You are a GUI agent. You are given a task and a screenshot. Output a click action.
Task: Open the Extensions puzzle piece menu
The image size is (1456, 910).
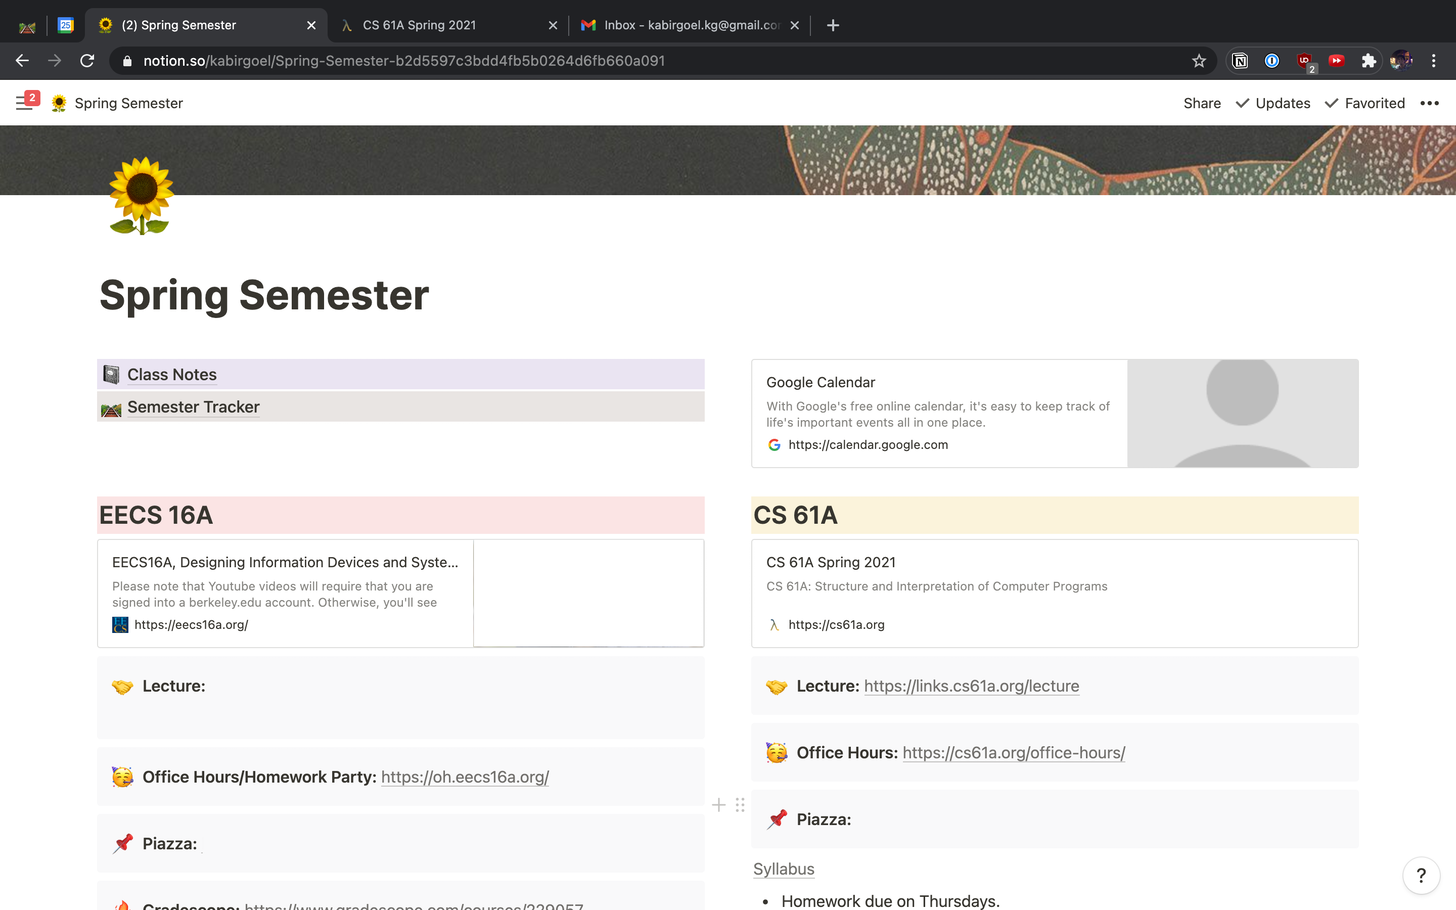pyautogui.click(x=1369, y=61)
